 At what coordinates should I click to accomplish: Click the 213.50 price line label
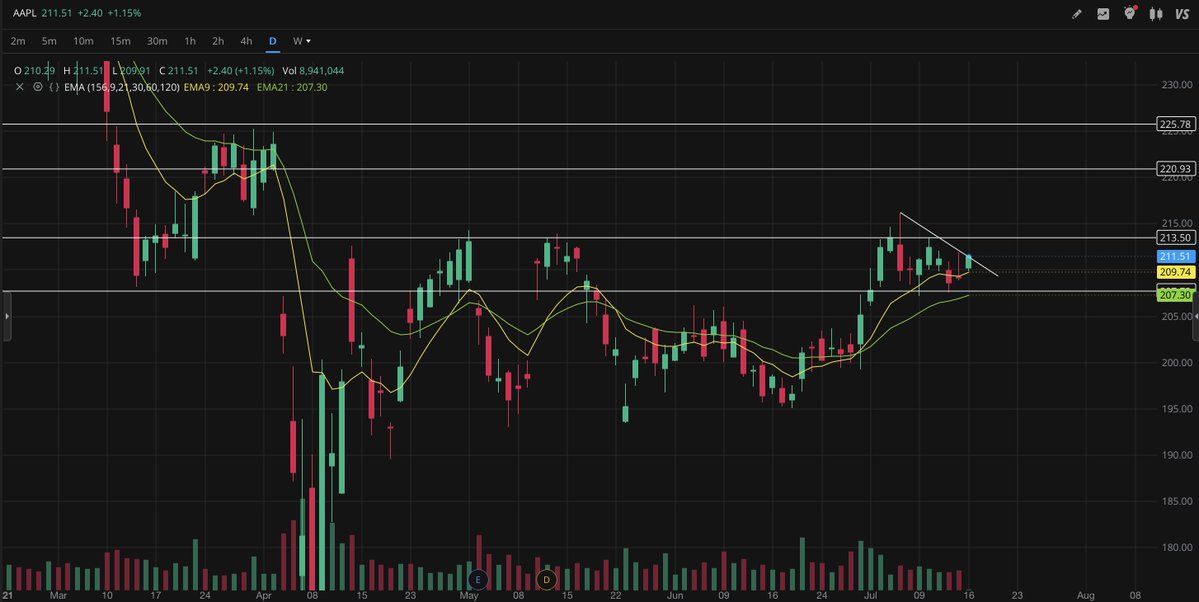pyautogui.click(x=1175, y=238)
